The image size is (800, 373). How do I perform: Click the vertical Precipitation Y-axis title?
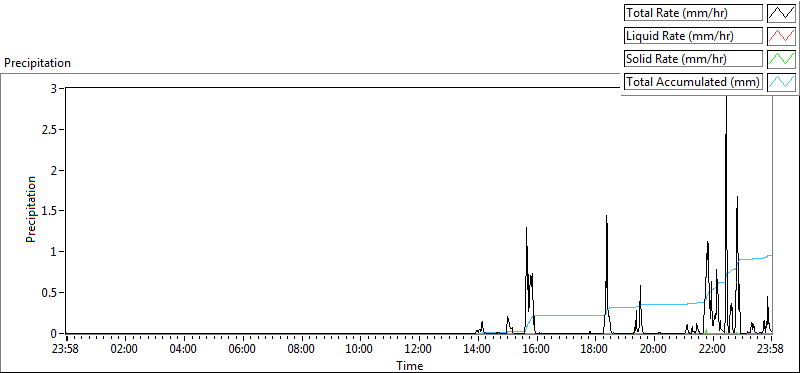pyautogui.click(x=31, y=210)
